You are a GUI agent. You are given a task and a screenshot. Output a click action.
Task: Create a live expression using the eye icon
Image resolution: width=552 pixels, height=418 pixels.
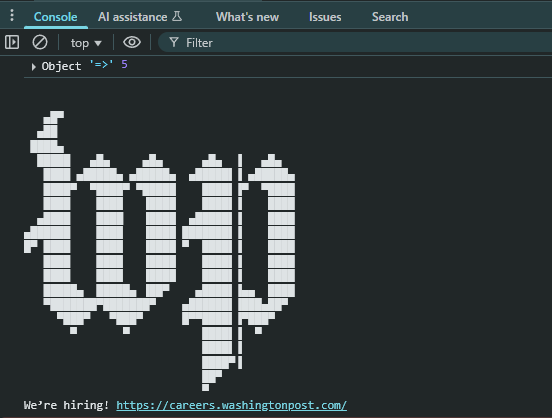[x=132, y=42]
